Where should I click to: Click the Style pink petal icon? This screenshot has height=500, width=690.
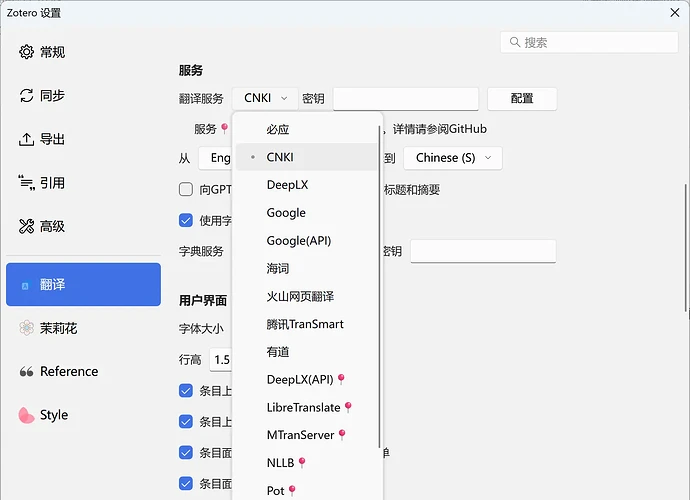[26, 415]
